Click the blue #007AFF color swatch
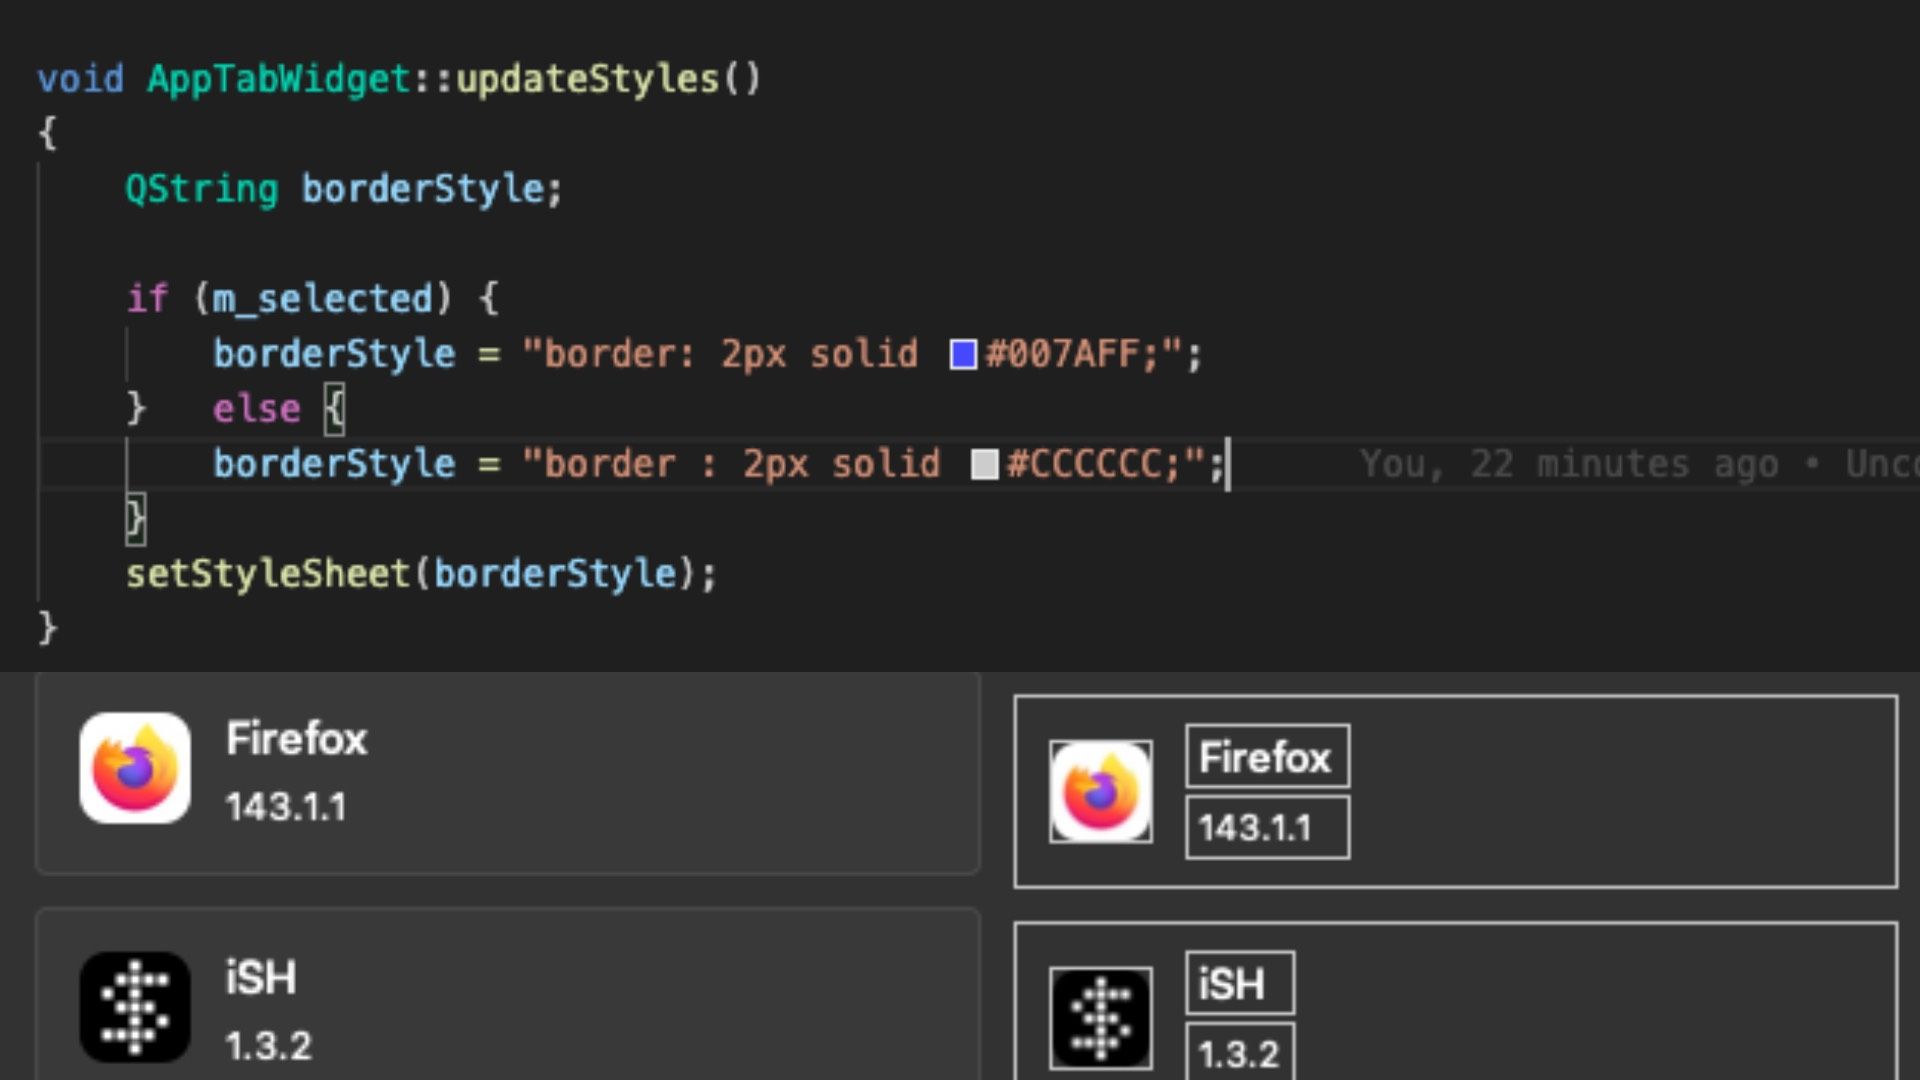 (x=963, y=354)
